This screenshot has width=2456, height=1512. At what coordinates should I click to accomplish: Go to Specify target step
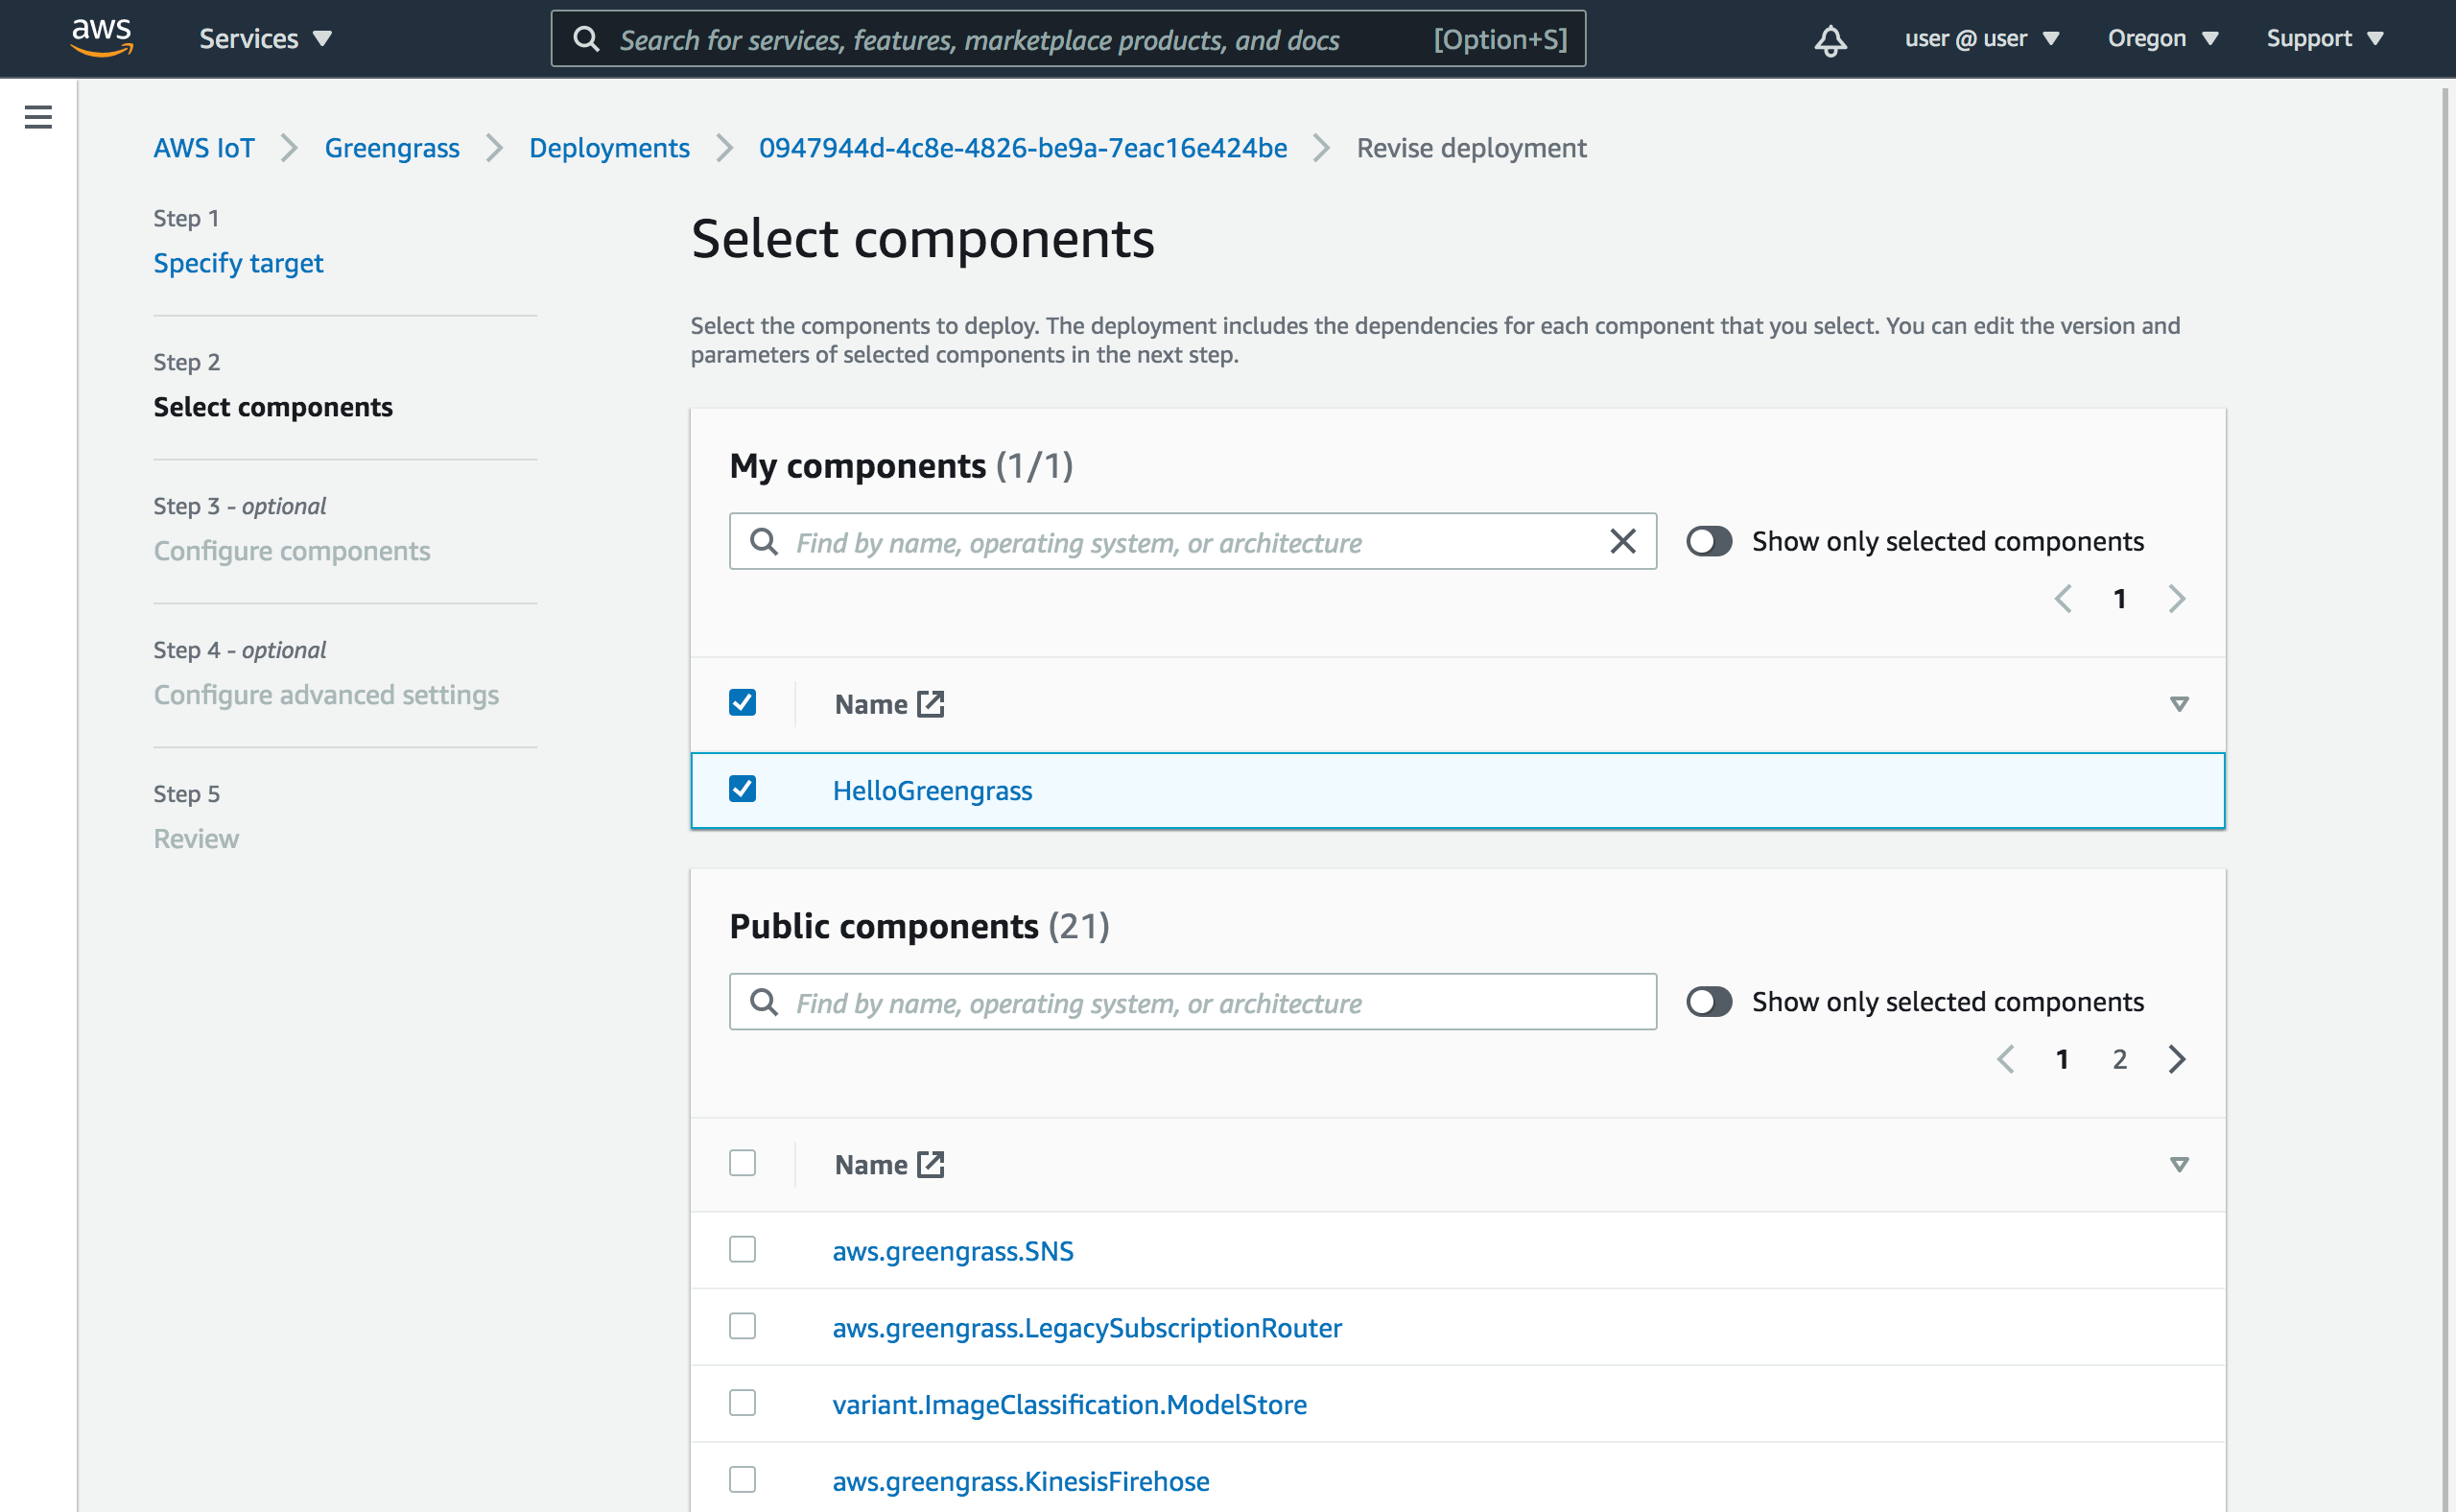pyautogui.click(x=238, y=263)
